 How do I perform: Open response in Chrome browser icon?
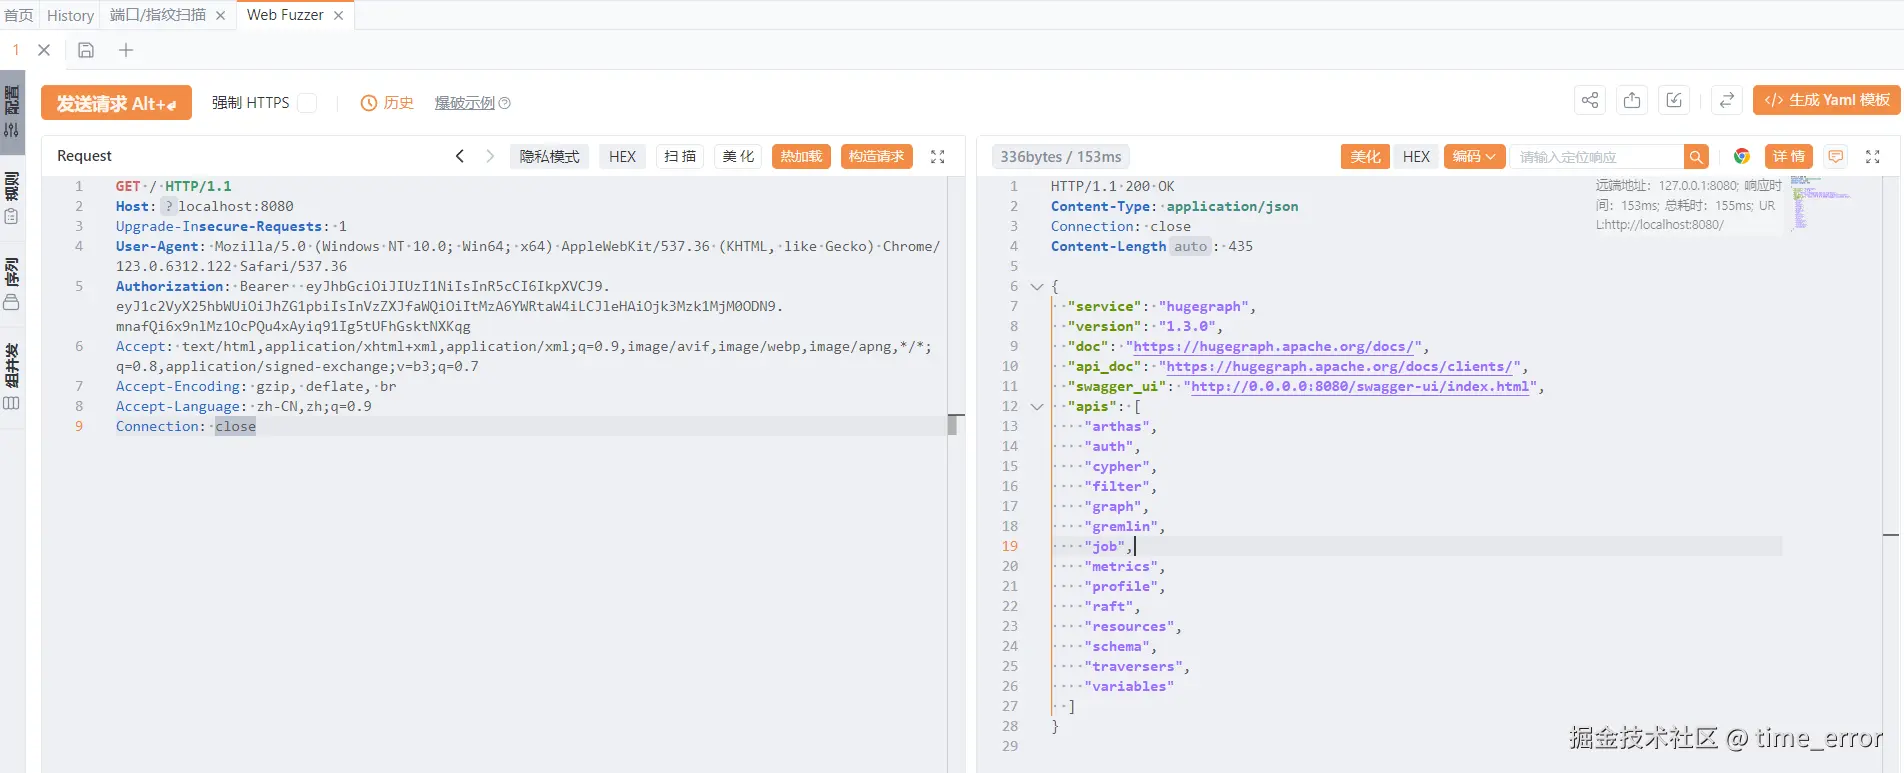click(x=1742, y=156)
